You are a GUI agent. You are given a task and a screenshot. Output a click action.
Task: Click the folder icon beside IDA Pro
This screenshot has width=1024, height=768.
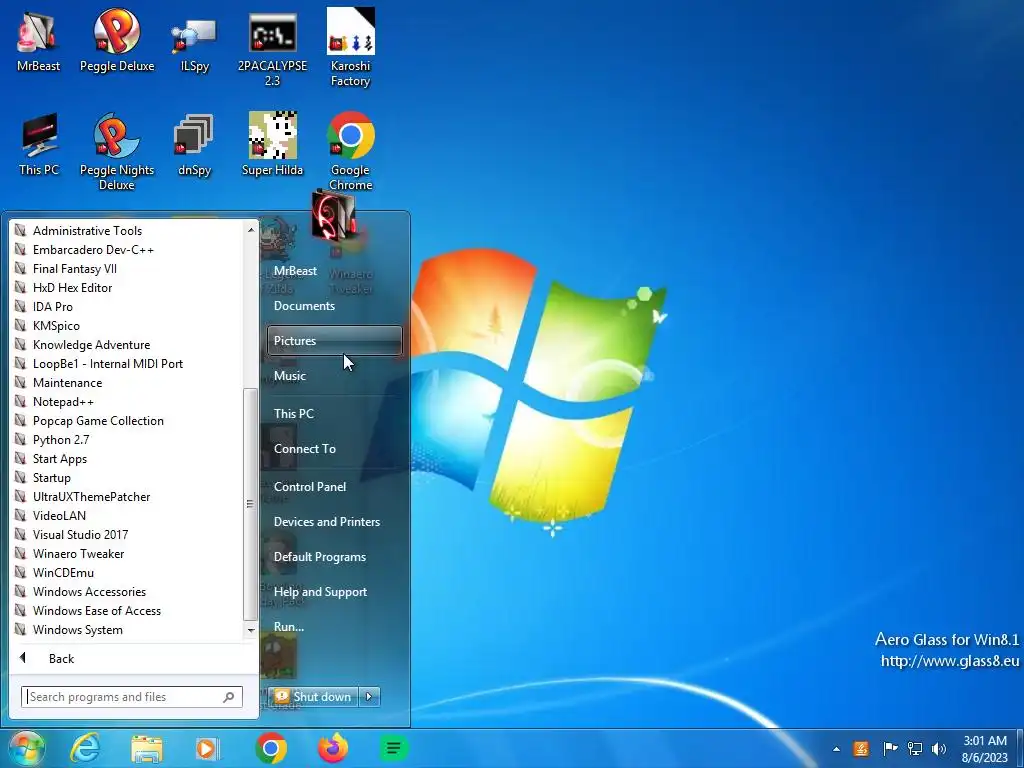point(20,306)
